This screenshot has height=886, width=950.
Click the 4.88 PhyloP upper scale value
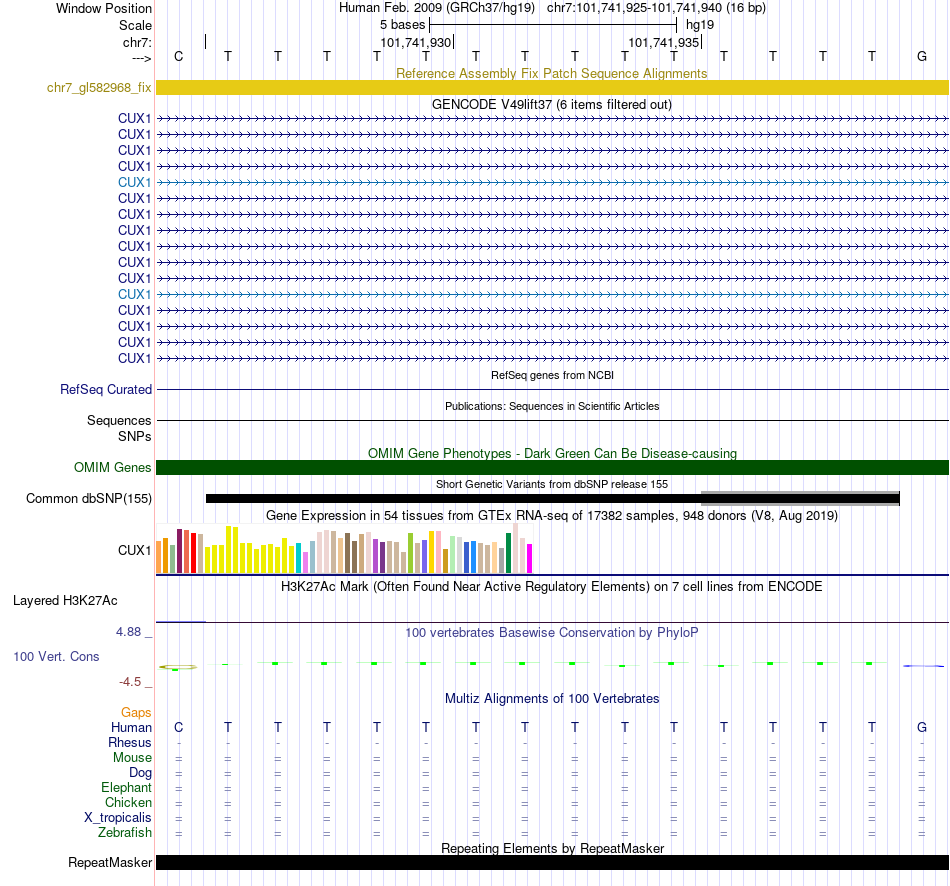(128, 631)
